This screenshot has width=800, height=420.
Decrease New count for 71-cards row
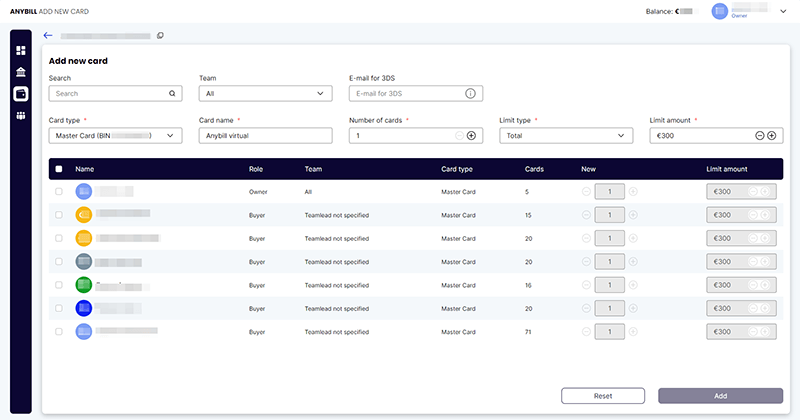click(x=586, y=332)
